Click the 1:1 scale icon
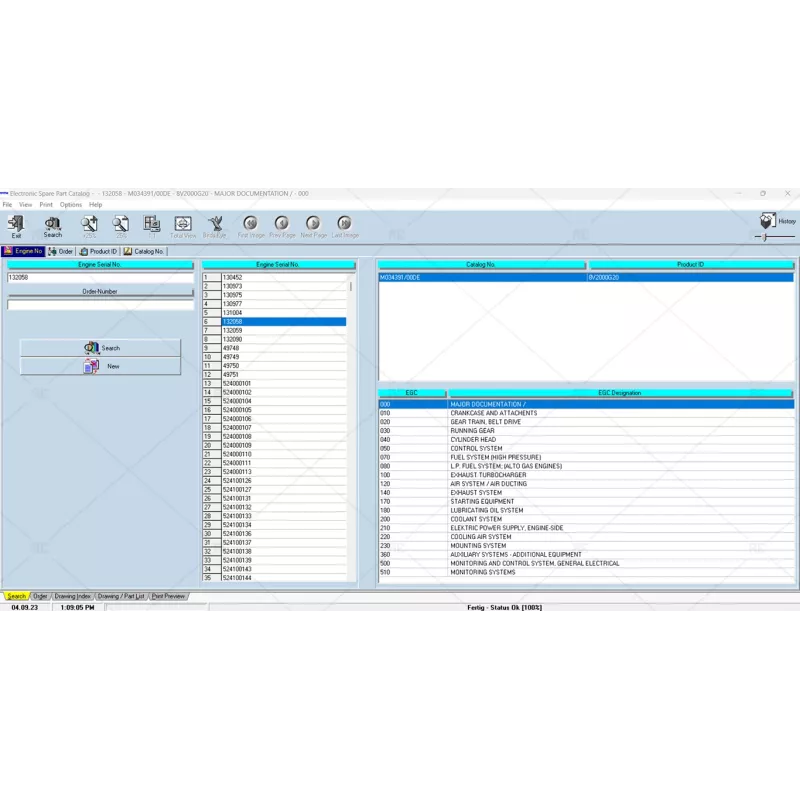The height and width of the screenshot is (800, 800). 152,225
